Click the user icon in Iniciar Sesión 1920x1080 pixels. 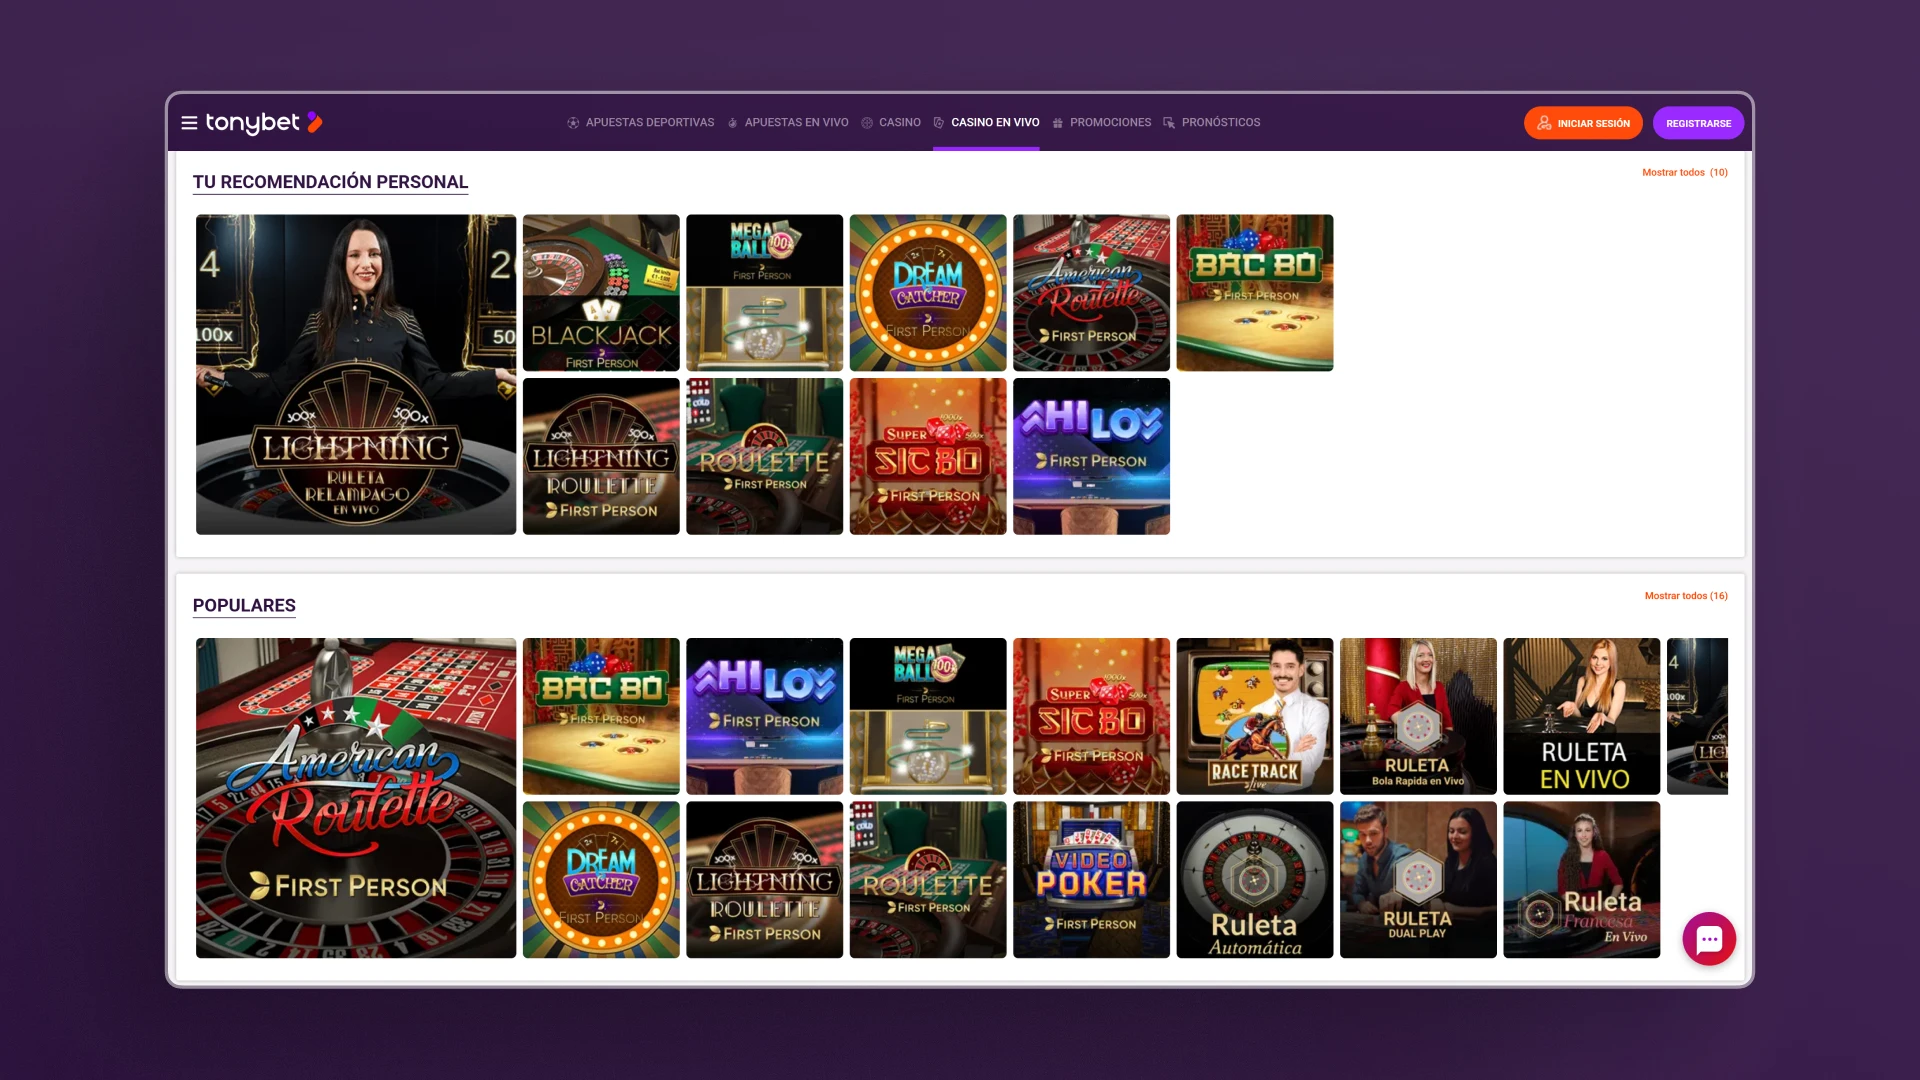pos(1544,123)
